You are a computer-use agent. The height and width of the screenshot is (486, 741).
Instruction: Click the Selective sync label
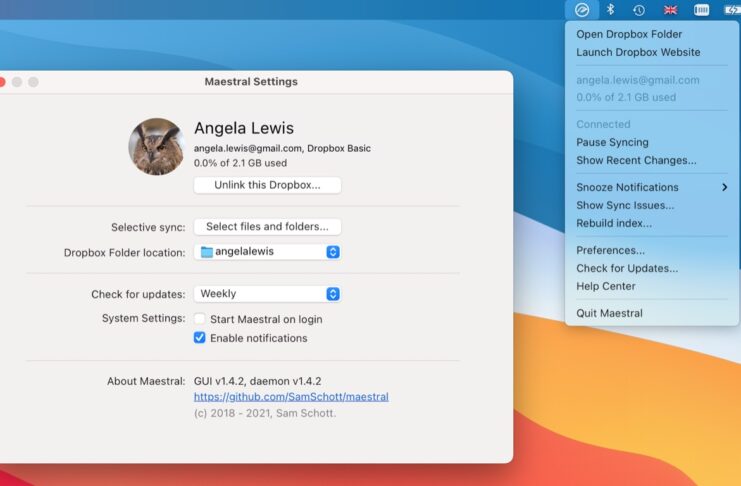[x=148, y=227]
